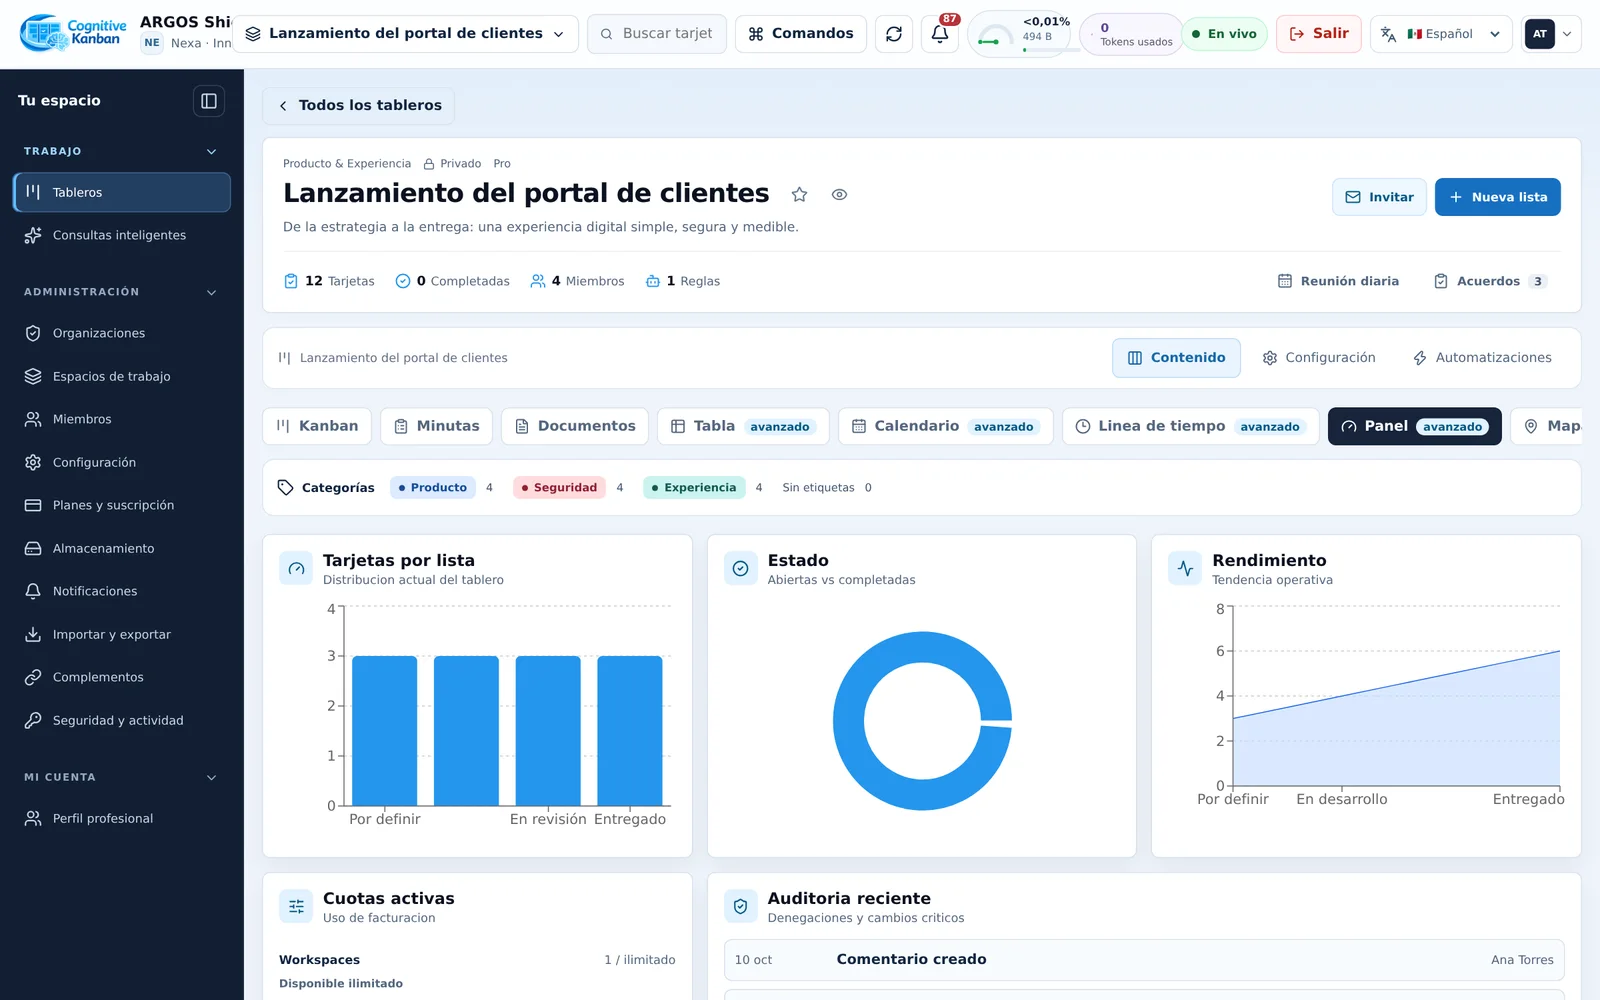Viewport: 1600px width, 1000px height.
Task: Click the refresh sync icon in top bar
Action: [894, 34]
